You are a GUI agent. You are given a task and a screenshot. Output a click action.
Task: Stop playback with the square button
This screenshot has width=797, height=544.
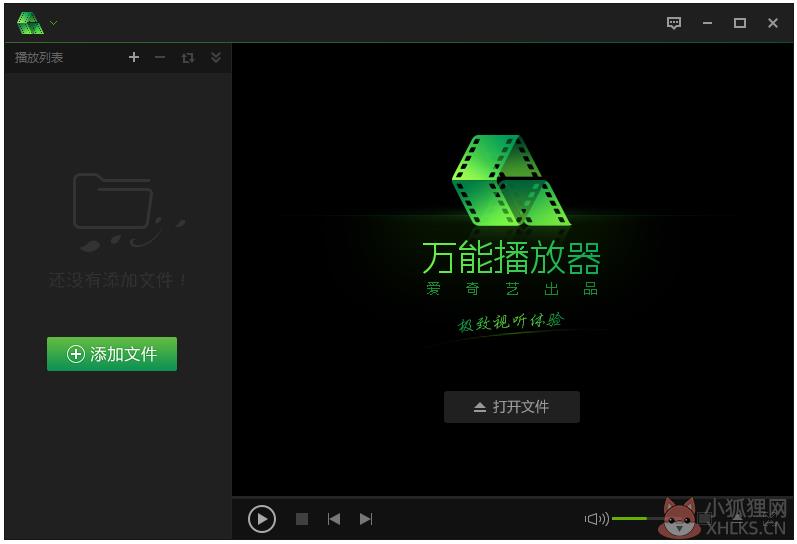(x=302, y=519)
